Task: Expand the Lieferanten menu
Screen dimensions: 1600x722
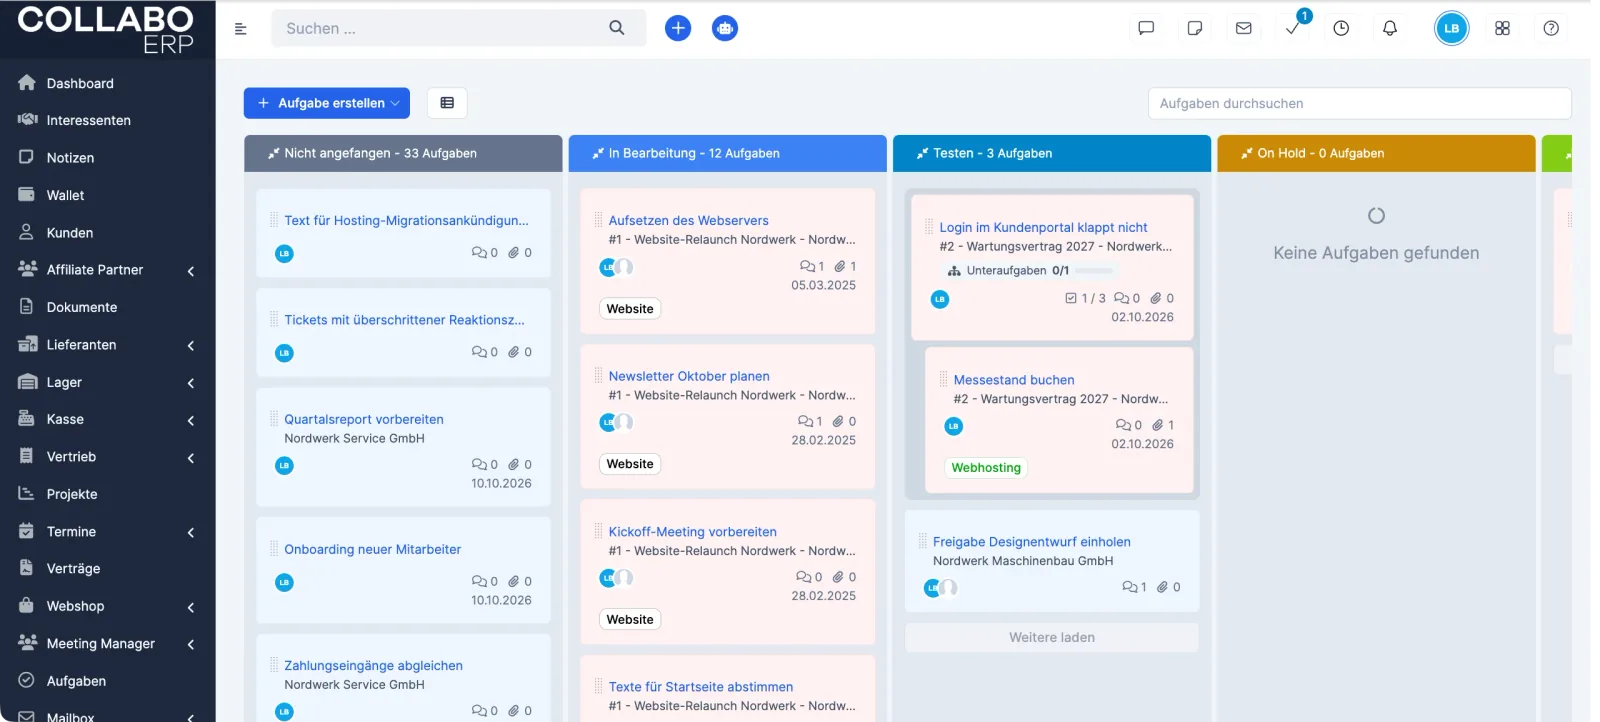Action: [x=190, y=346]
